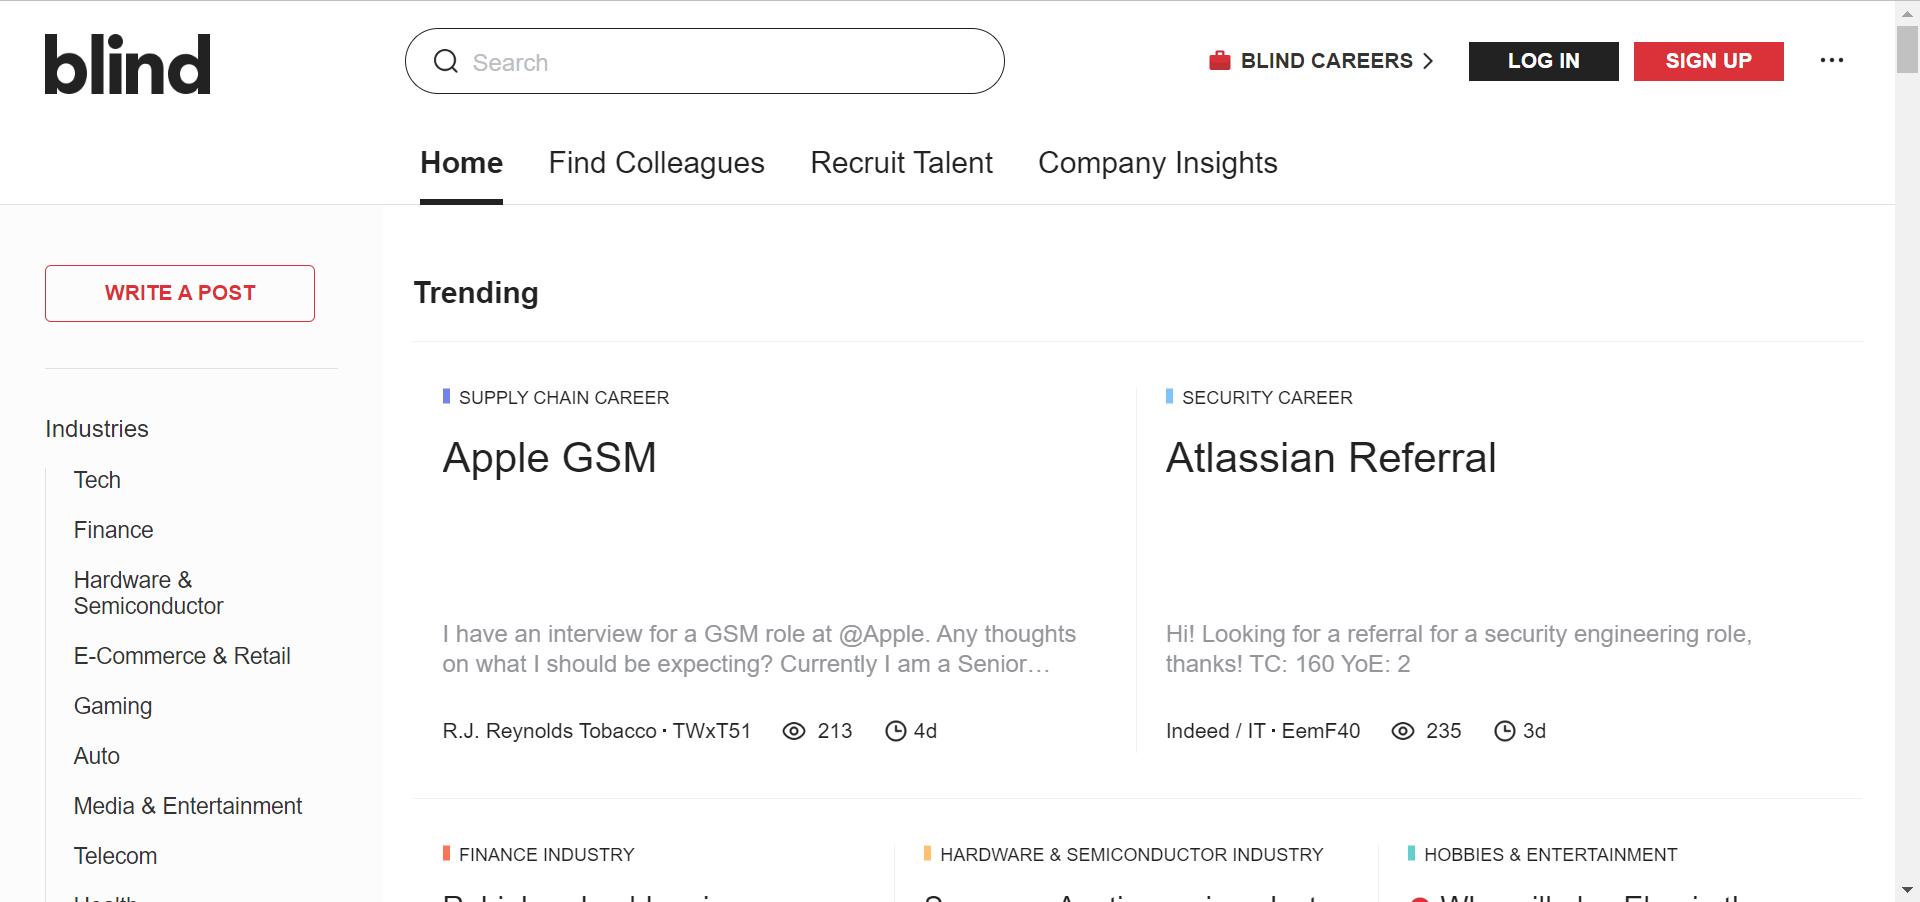Click the Blind logo
The height and width of the screenshot is (902, 1920).
(127, 64)
